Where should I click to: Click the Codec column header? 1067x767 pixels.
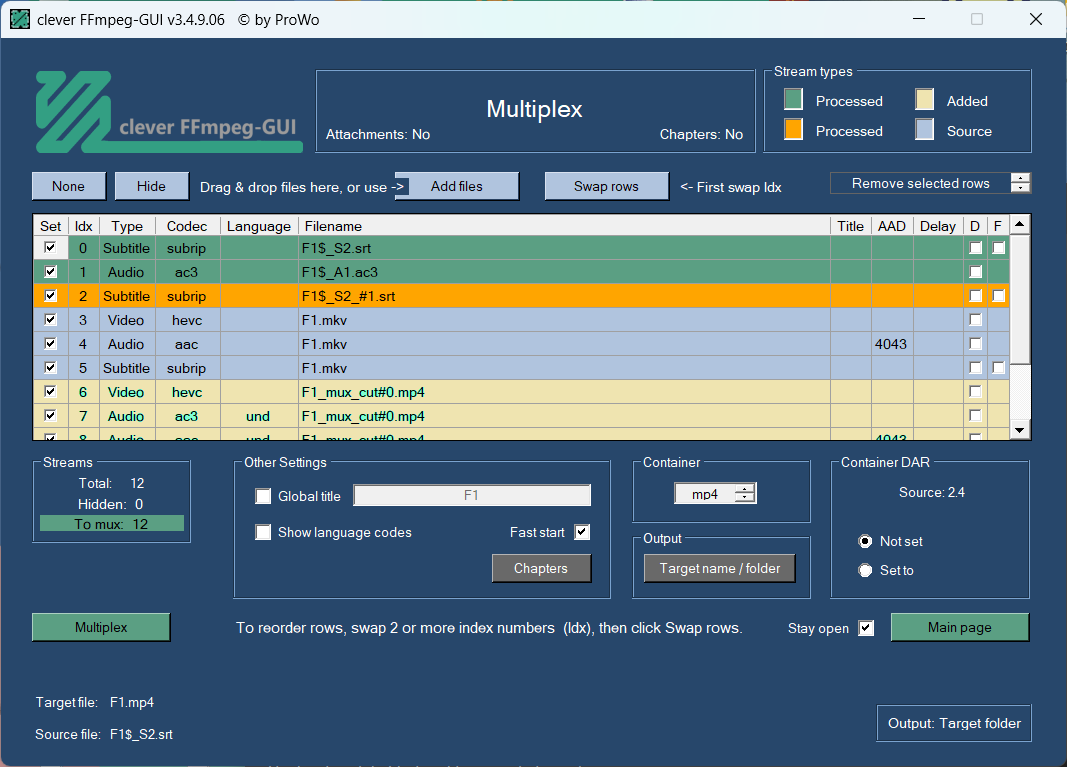click(187, 226)
